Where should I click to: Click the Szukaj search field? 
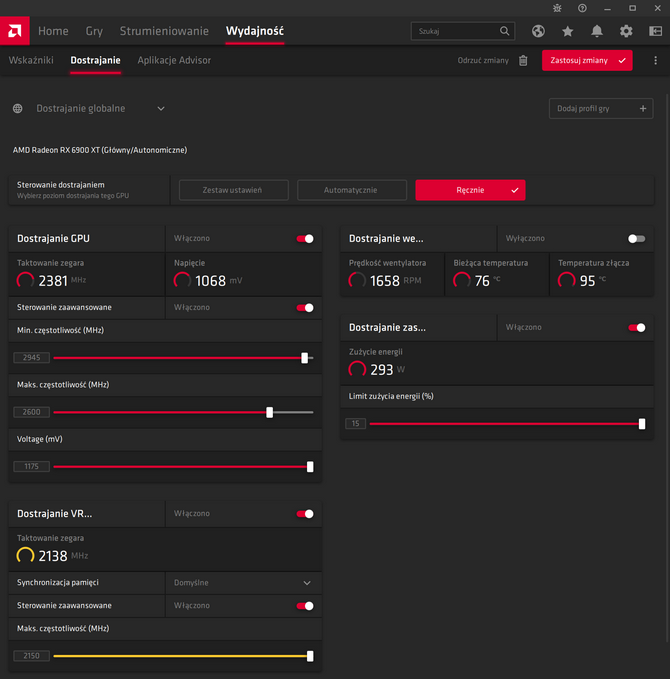[x=463, y=31]
